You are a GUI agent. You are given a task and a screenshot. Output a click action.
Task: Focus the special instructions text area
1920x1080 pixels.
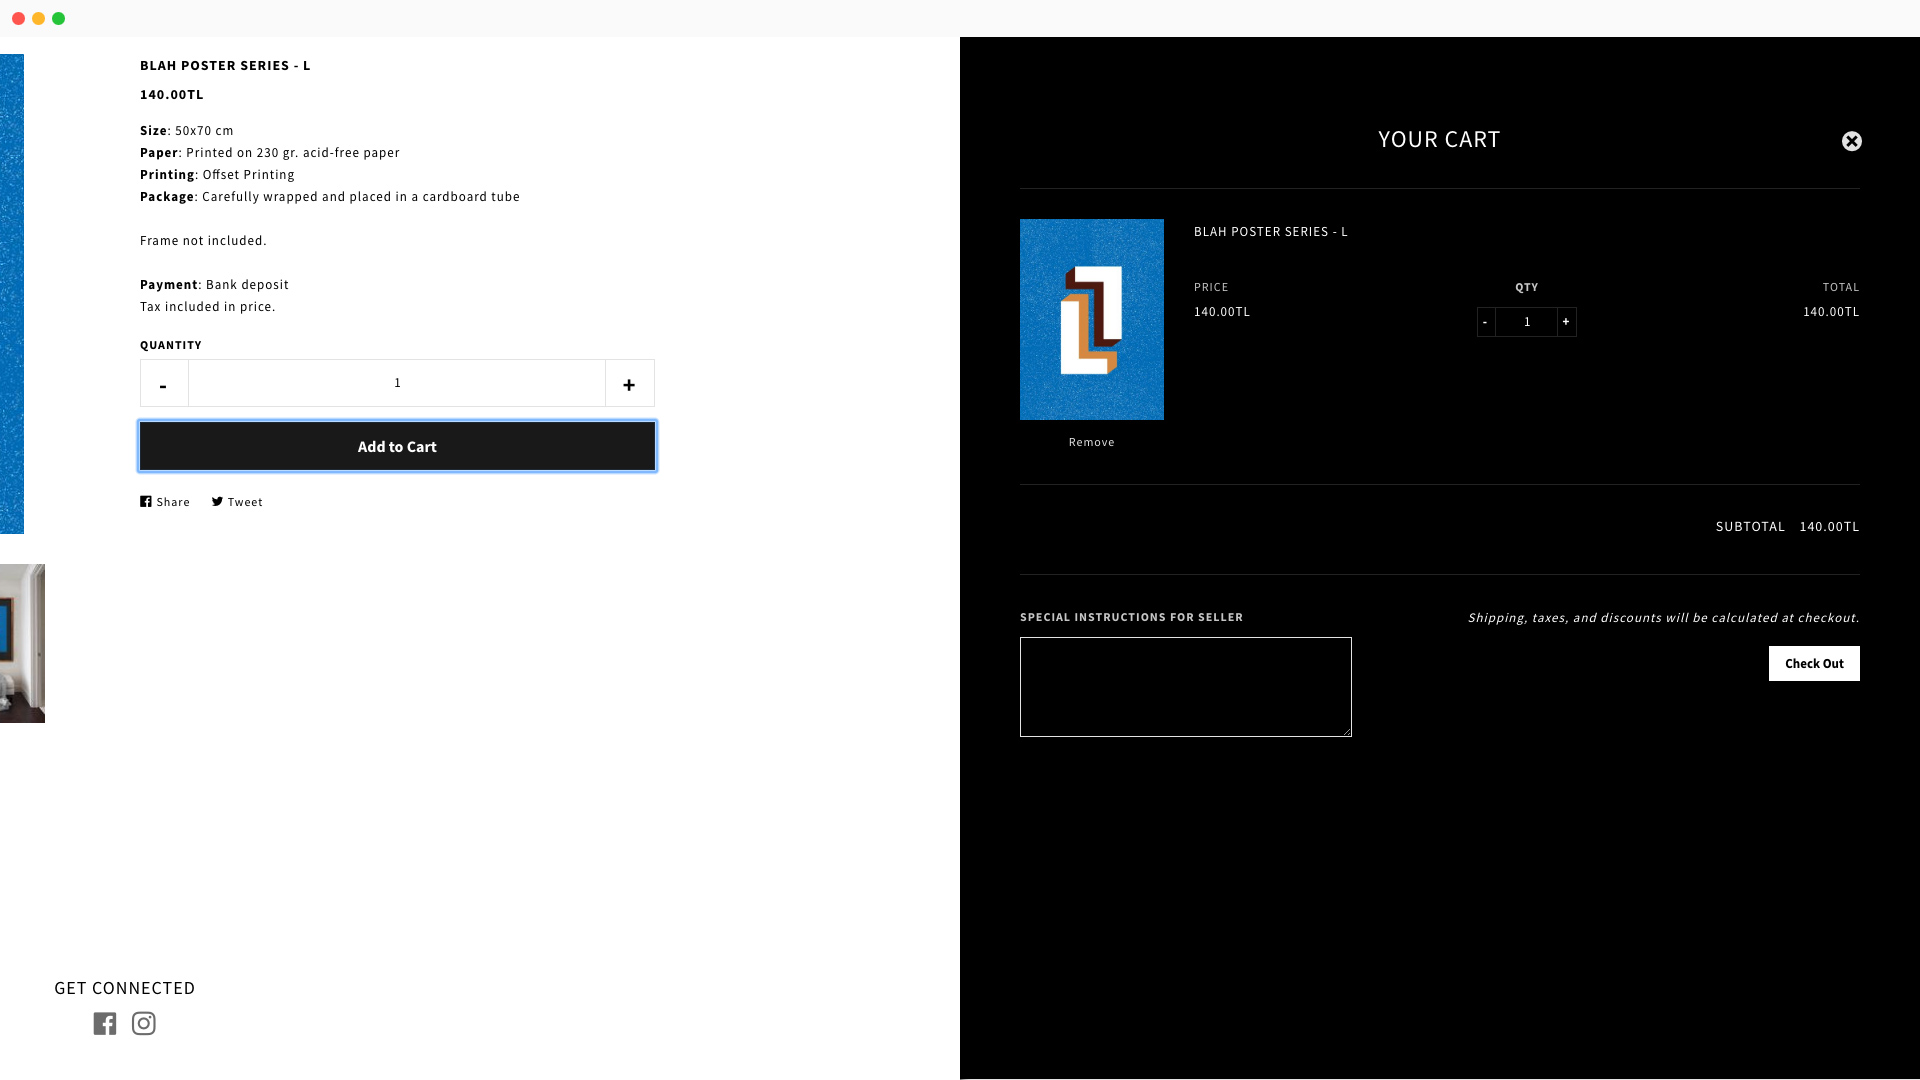(x=1185, y=687)
